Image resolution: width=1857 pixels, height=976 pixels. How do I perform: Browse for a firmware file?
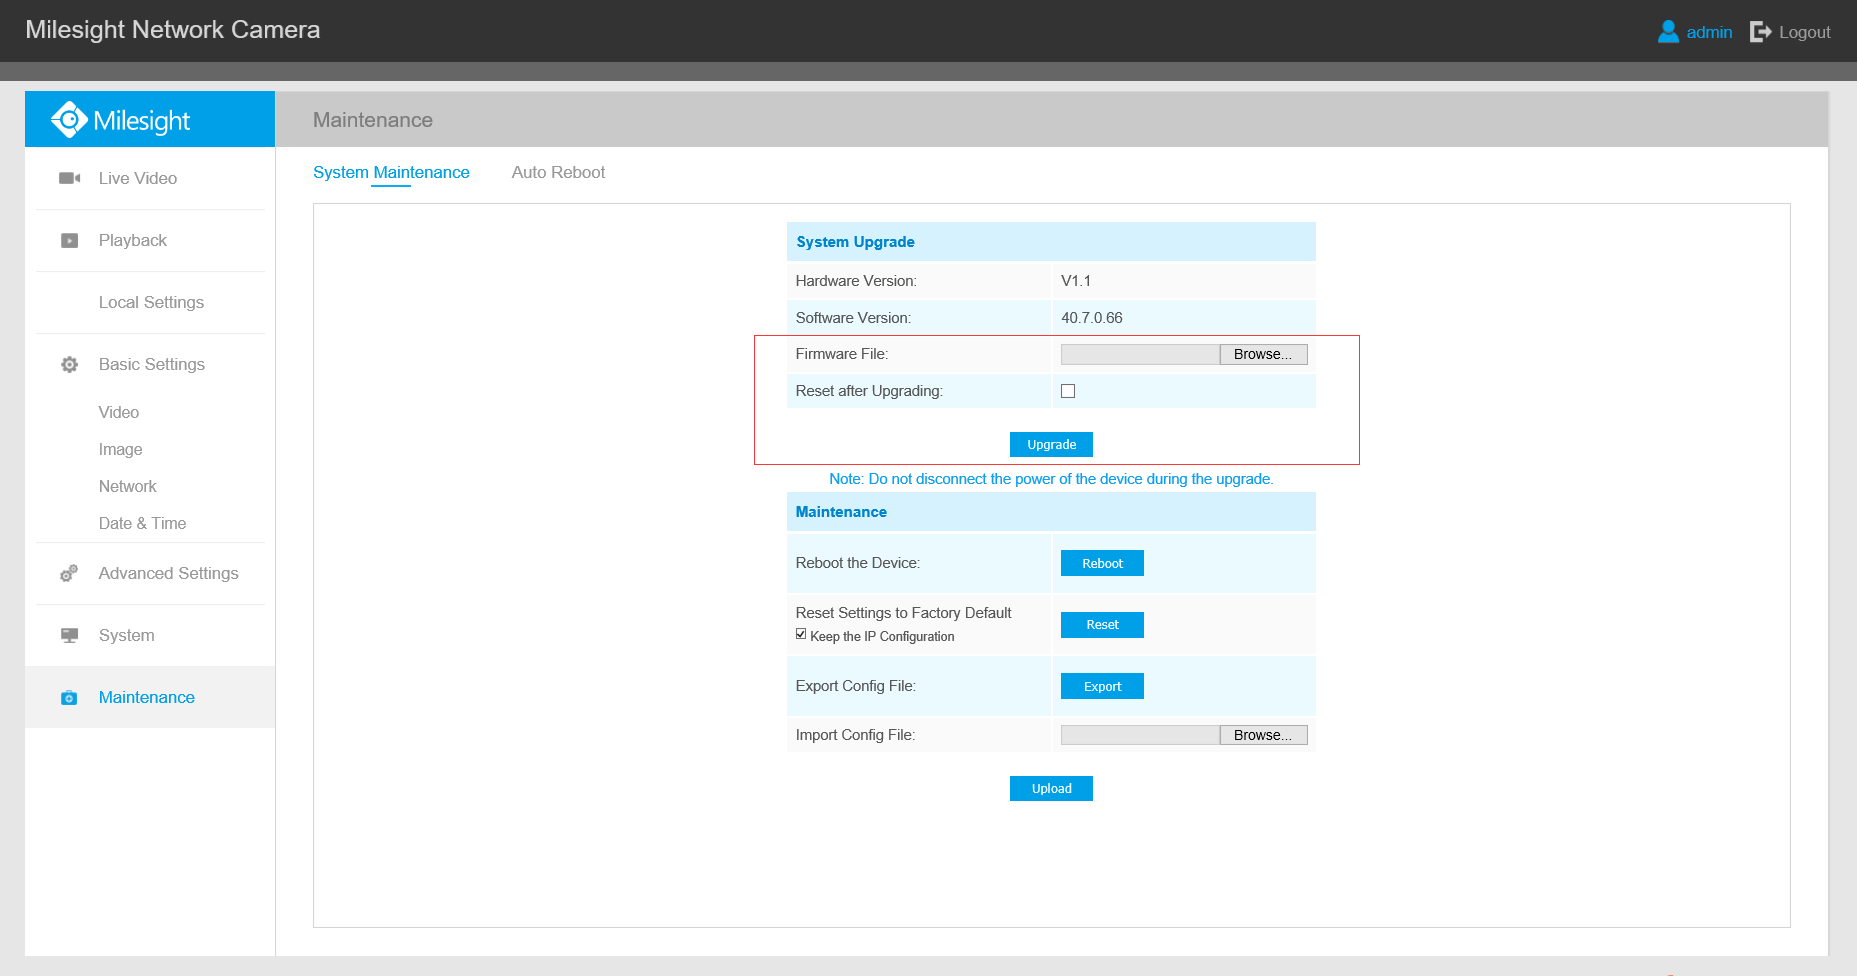coord(1263,355)
